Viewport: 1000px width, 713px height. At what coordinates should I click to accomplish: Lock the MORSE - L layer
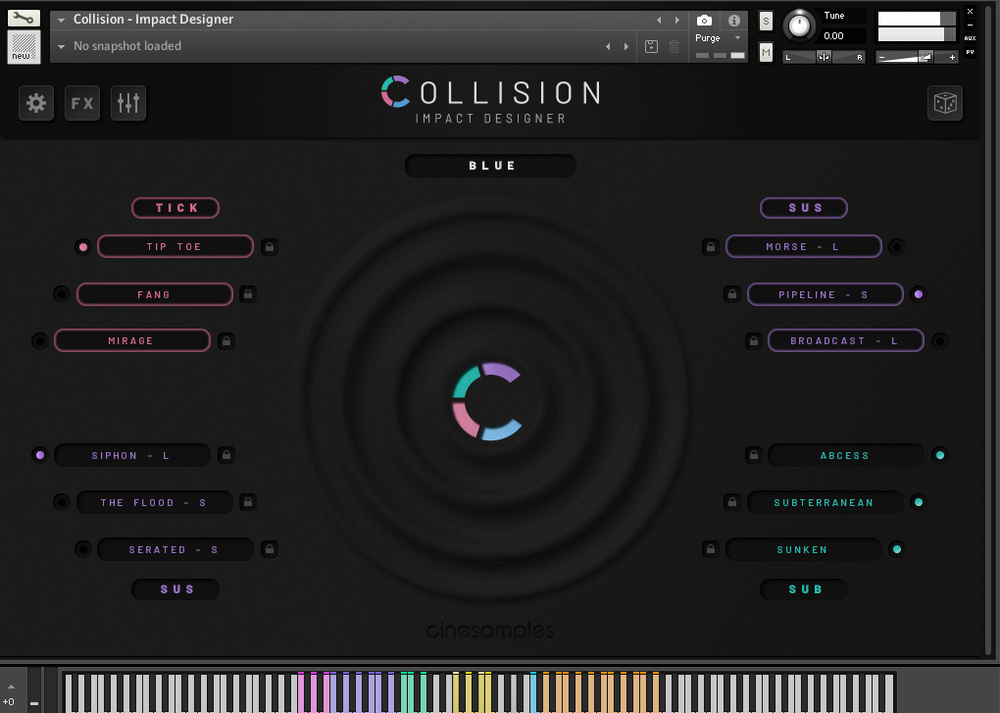click(710, 247)
